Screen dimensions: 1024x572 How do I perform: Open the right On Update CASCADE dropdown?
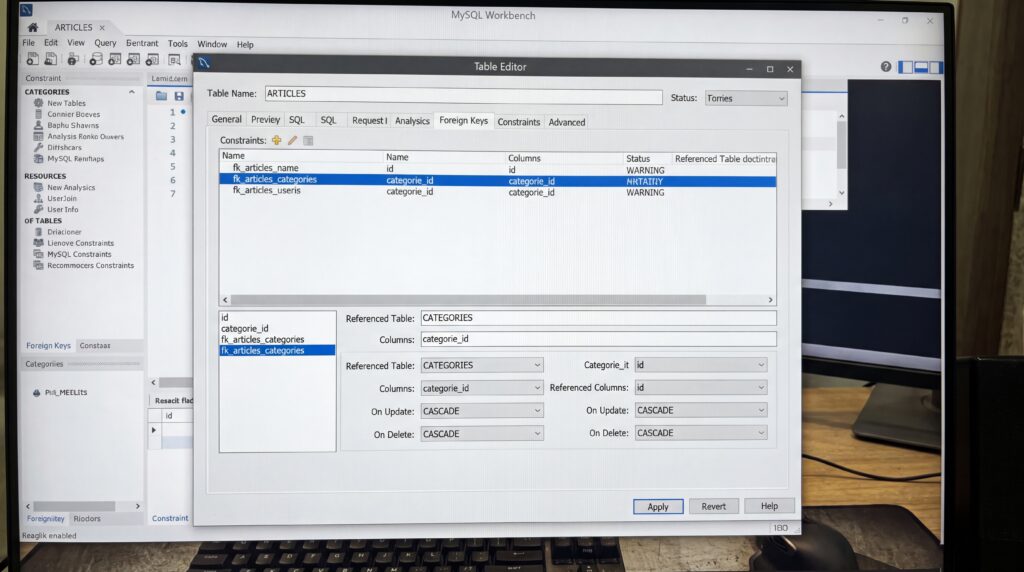(x=701, y=410)
